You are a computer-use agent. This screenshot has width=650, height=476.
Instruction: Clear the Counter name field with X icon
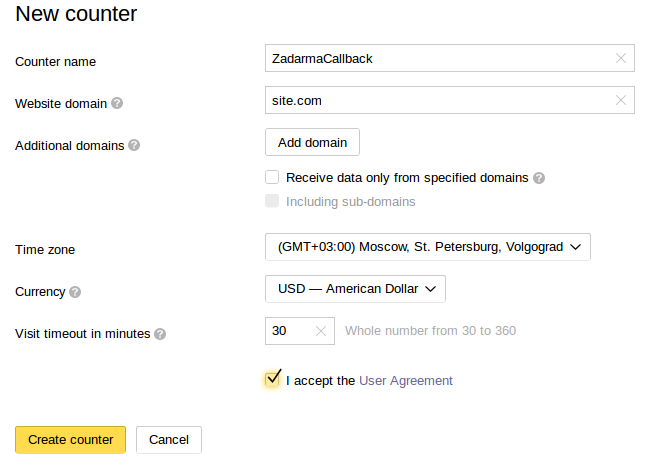621,58
